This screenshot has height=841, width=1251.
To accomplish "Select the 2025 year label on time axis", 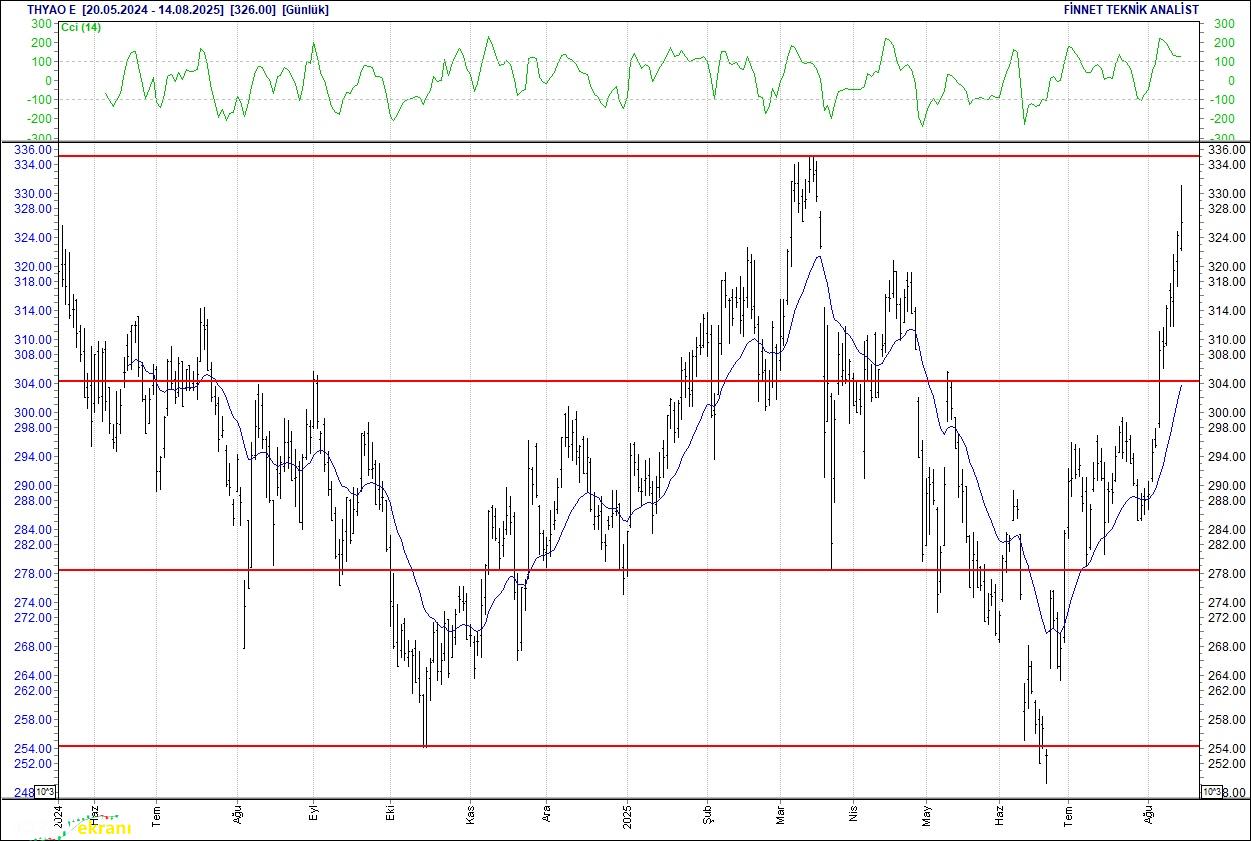I will tap(627, 815).
